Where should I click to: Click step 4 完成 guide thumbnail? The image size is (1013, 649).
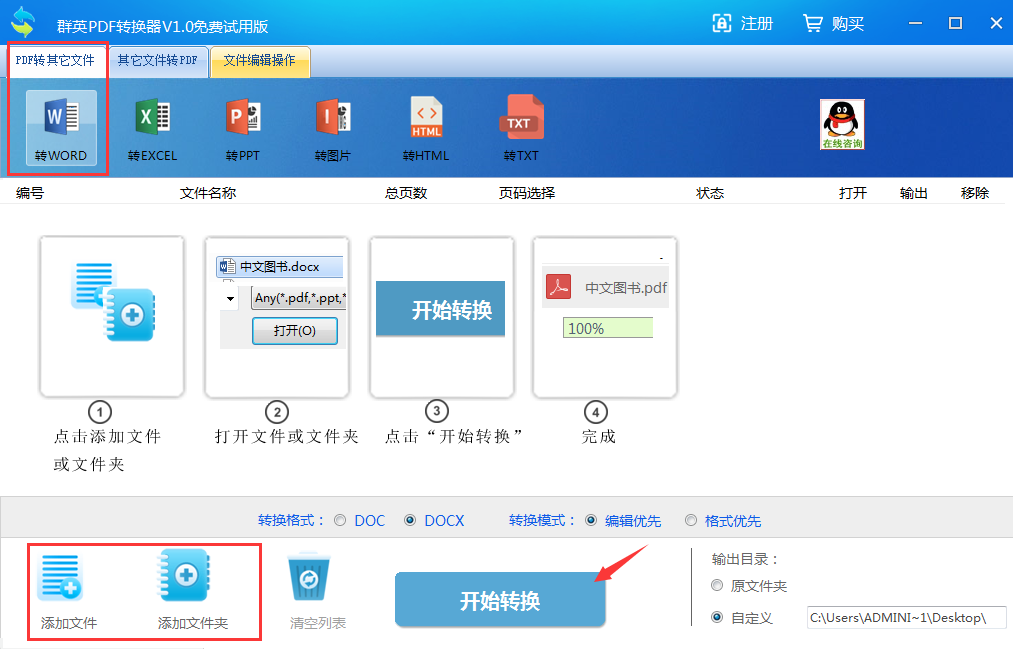click(605, 316)
